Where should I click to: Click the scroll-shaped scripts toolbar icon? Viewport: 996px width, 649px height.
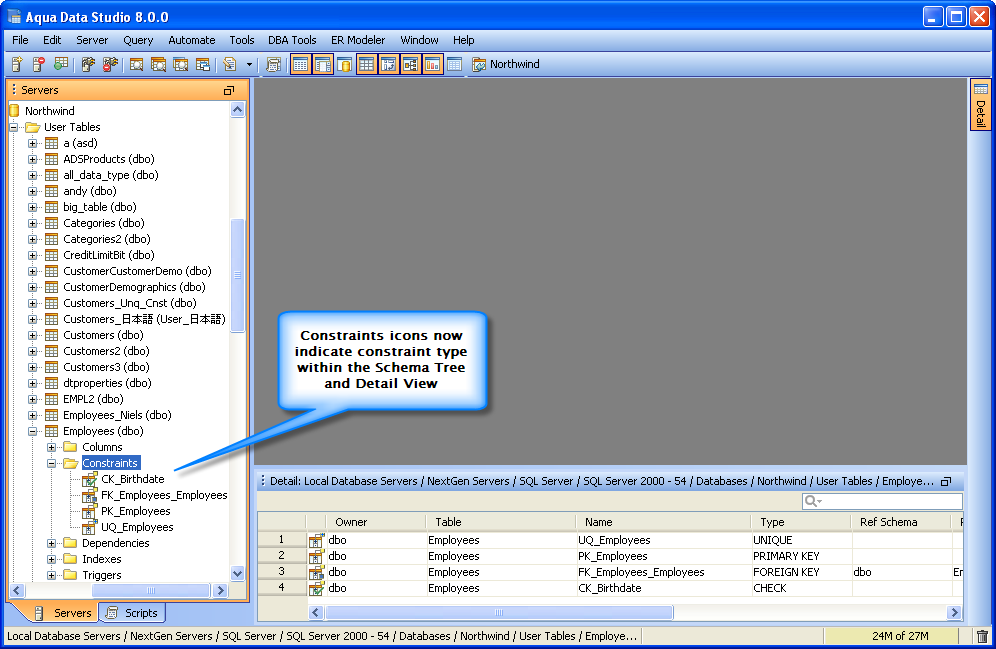[274, 64]
